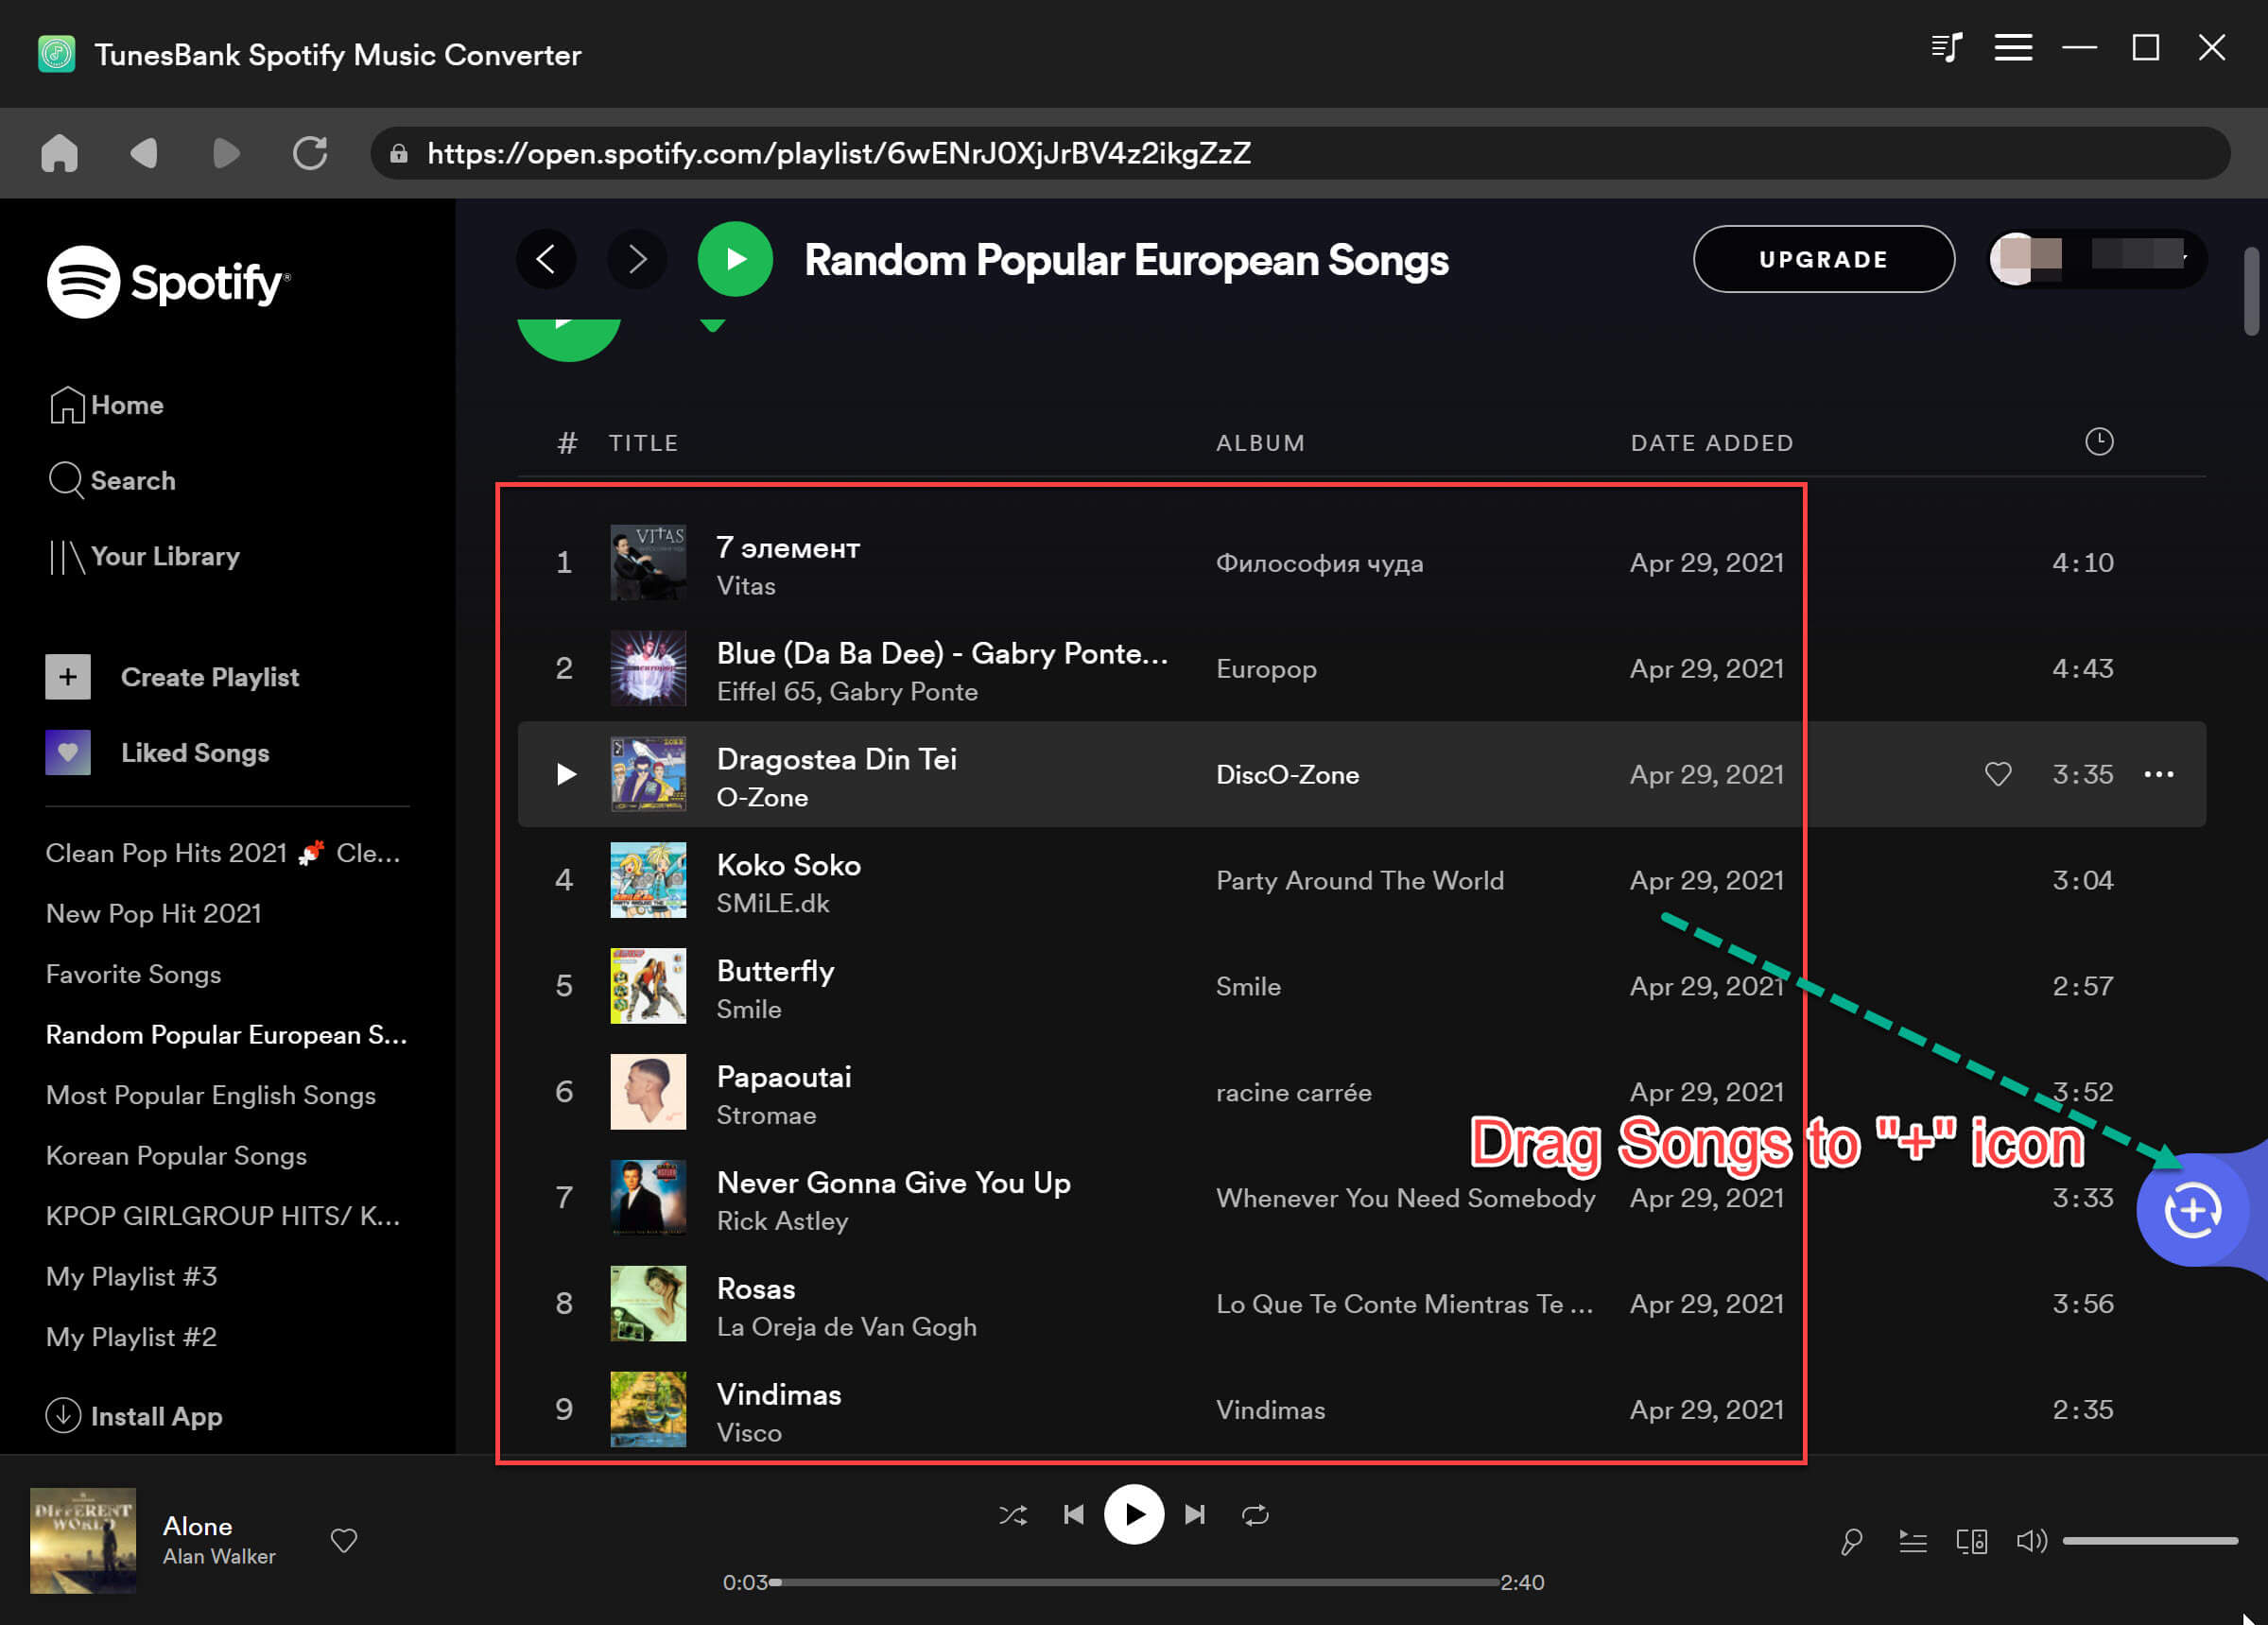
Task: Select the Search icon in the Spotify sidebar
Action: click(66, 480)
